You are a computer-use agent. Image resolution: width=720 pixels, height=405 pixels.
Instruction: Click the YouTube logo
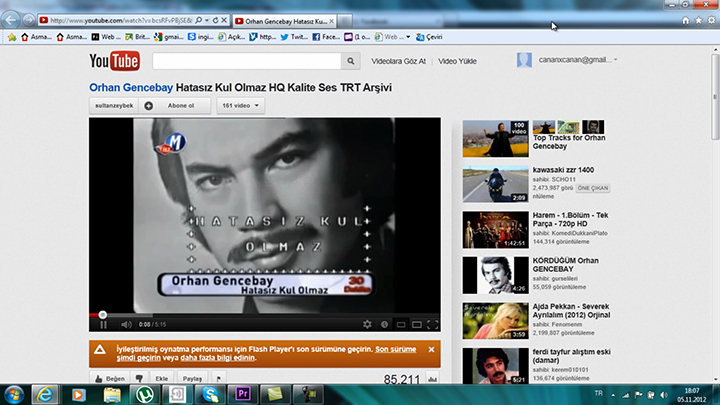[x=114, y=61]
